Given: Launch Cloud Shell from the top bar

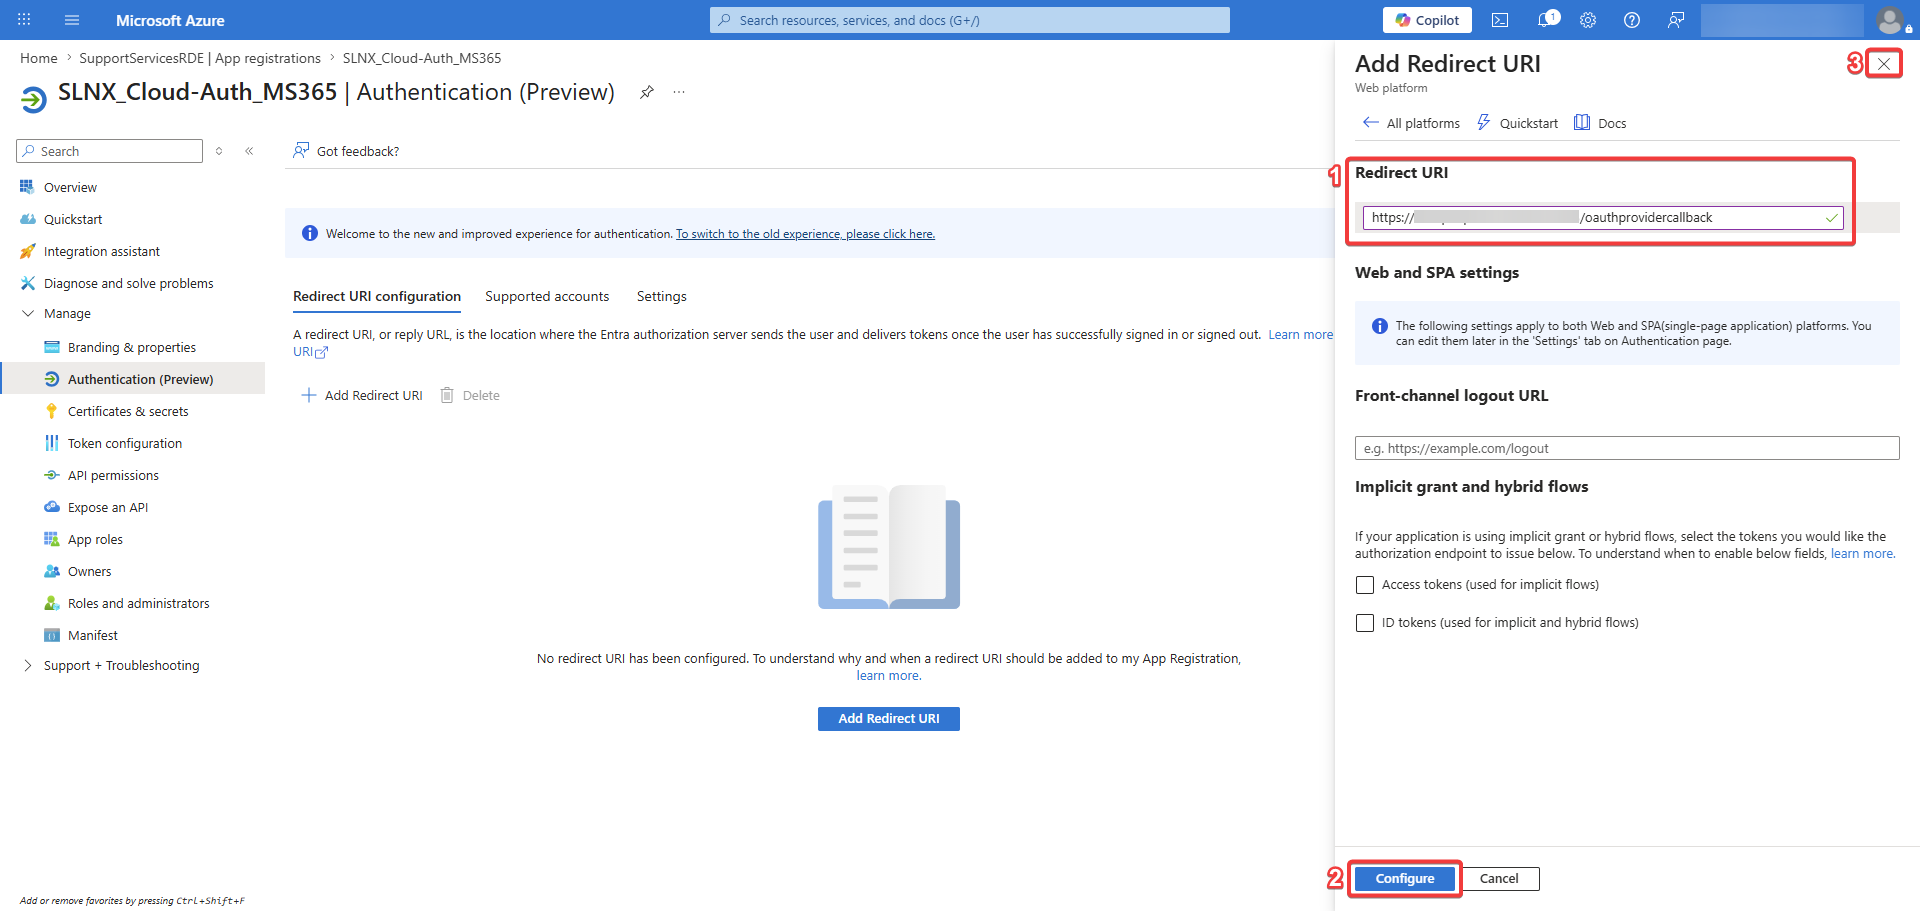Looking at the screenshot, I should tap(1500, 20).
